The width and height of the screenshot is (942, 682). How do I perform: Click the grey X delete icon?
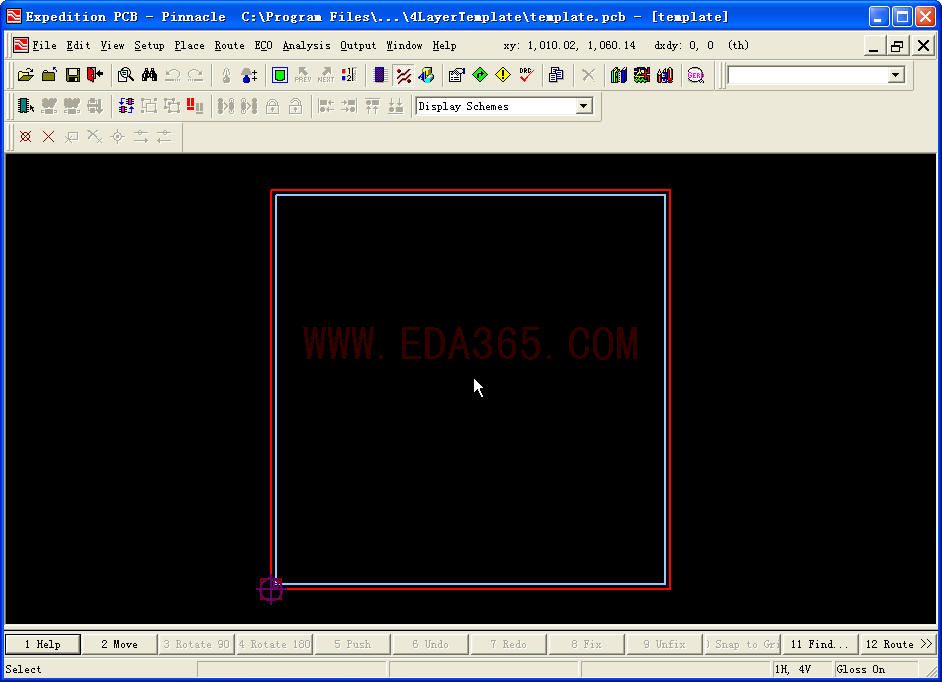588,75
